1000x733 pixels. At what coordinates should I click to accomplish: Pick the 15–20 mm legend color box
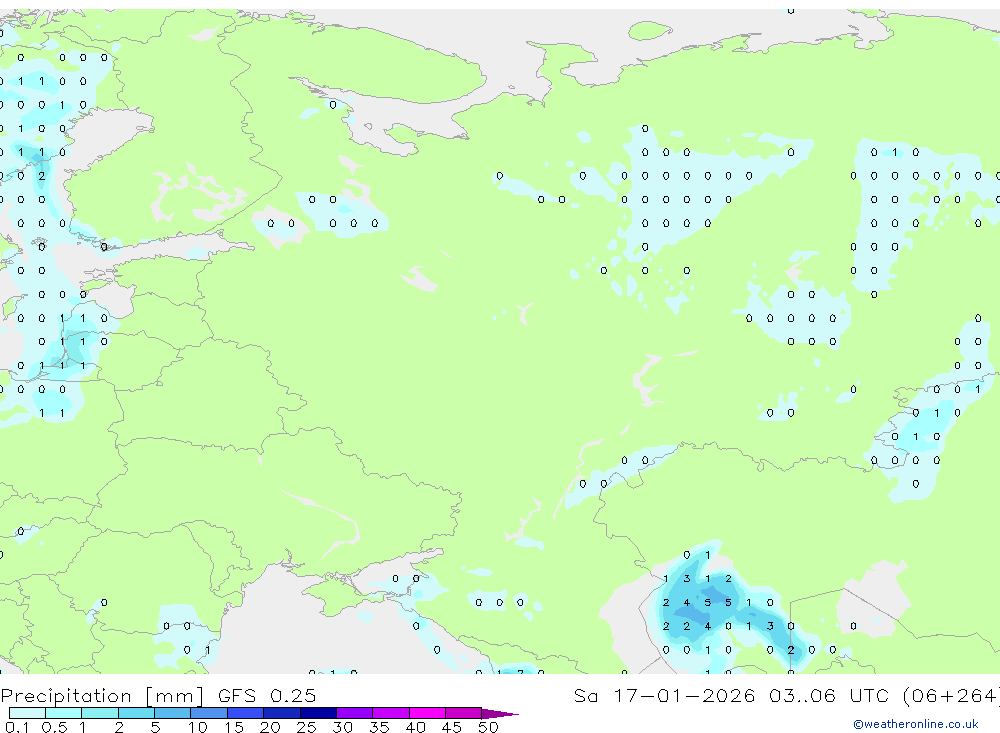246,713
